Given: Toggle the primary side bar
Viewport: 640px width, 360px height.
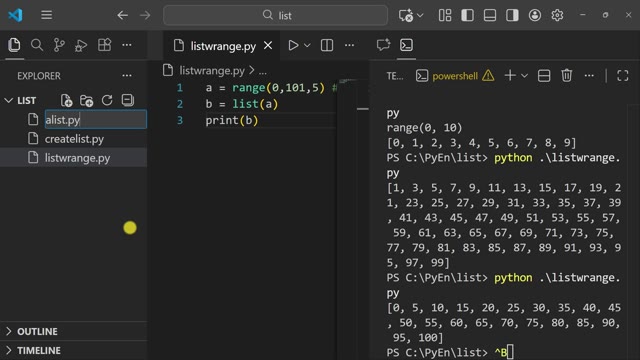Looking at the screenshot, I should pyautogui.click(x=467, y=16).
